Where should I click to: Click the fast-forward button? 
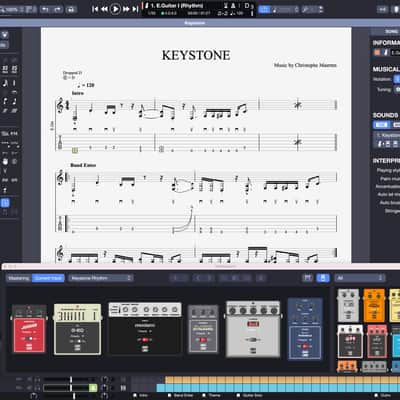126,9
